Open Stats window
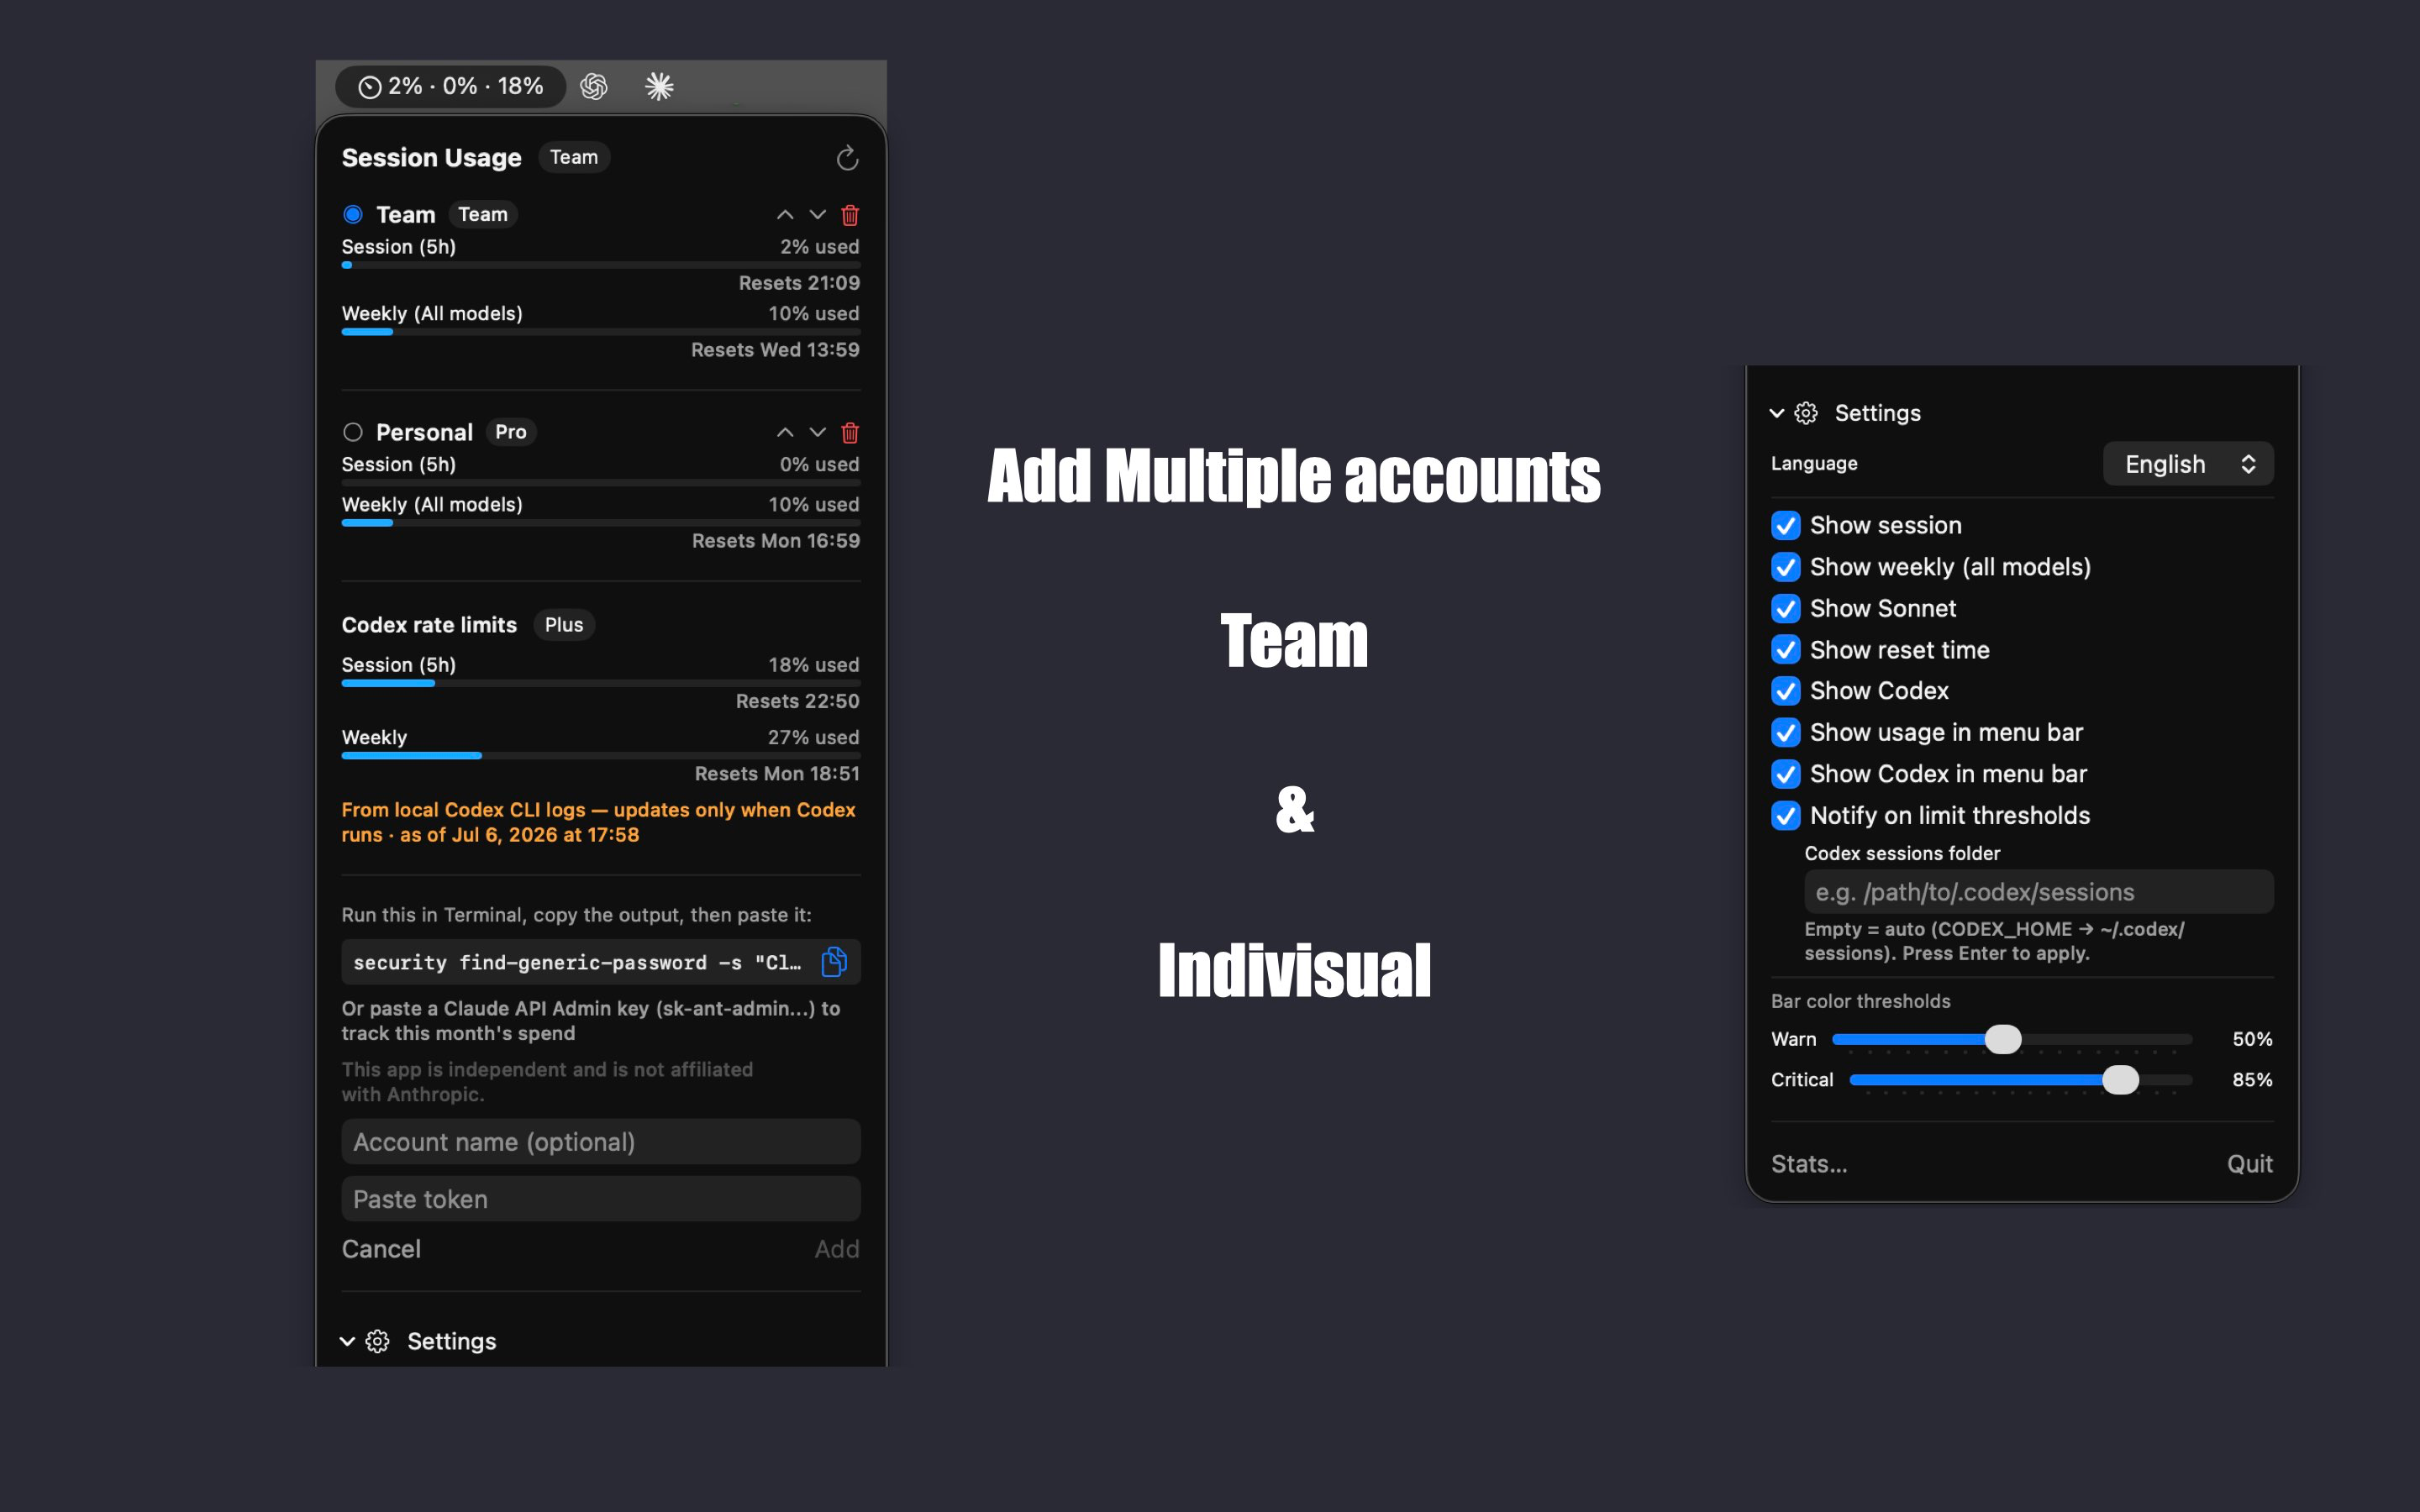 tap(1809, 1164)
